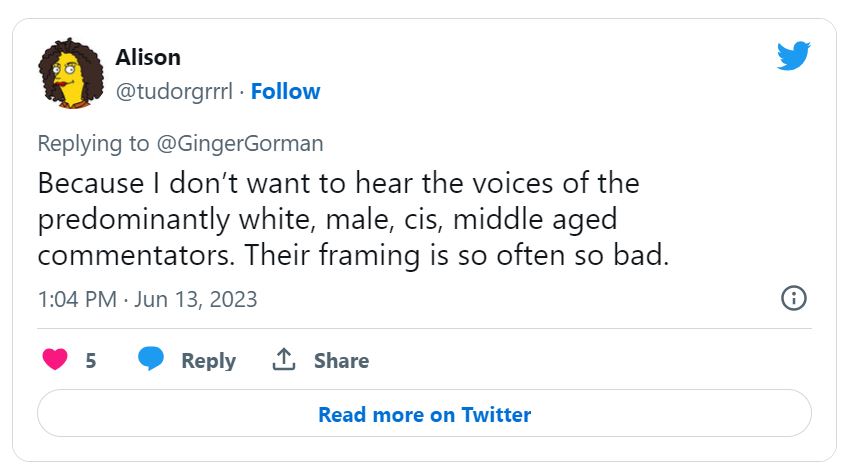Like the tweet with the heart icon
Viewport: 848px width, 474px height.
coord(55,360)
